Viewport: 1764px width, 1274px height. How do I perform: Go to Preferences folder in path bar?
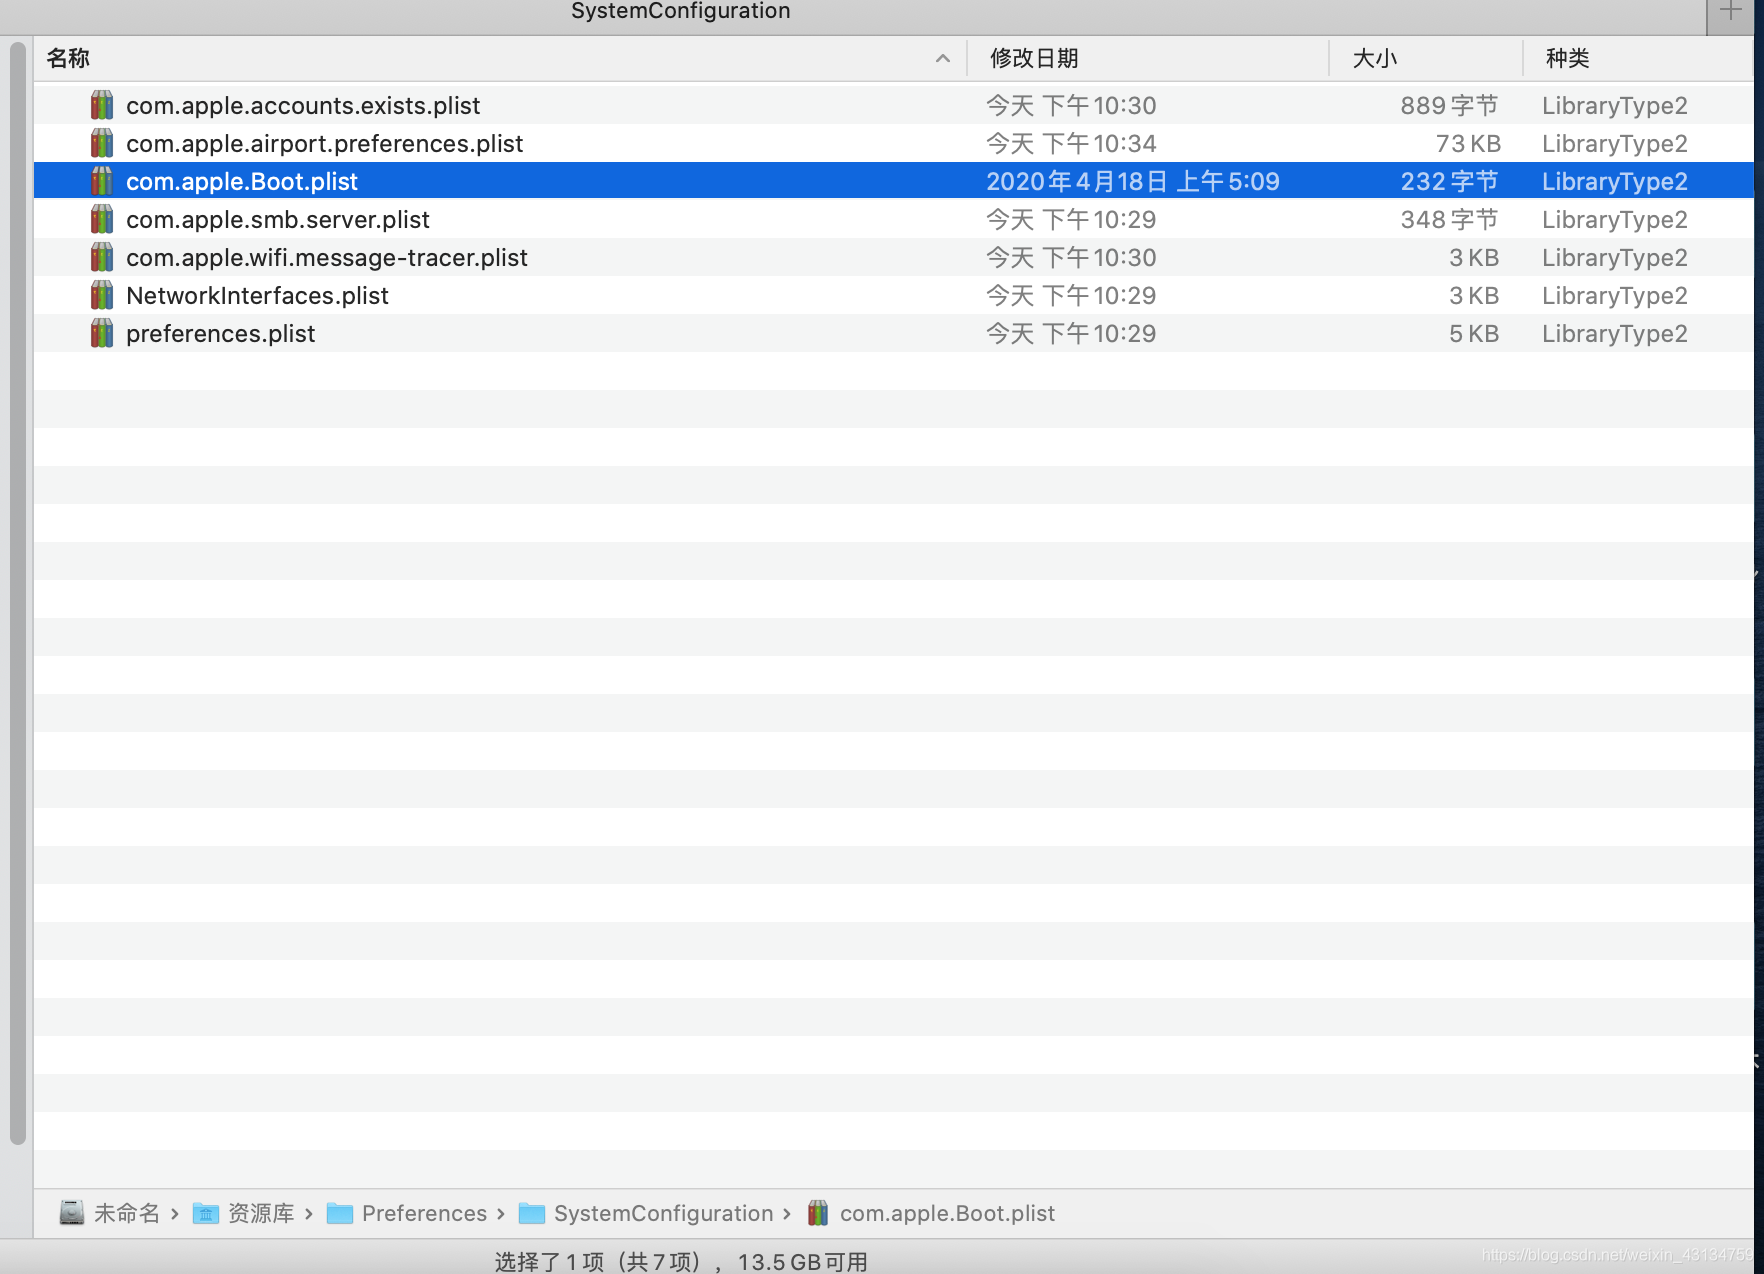(x=424, y=1213)
